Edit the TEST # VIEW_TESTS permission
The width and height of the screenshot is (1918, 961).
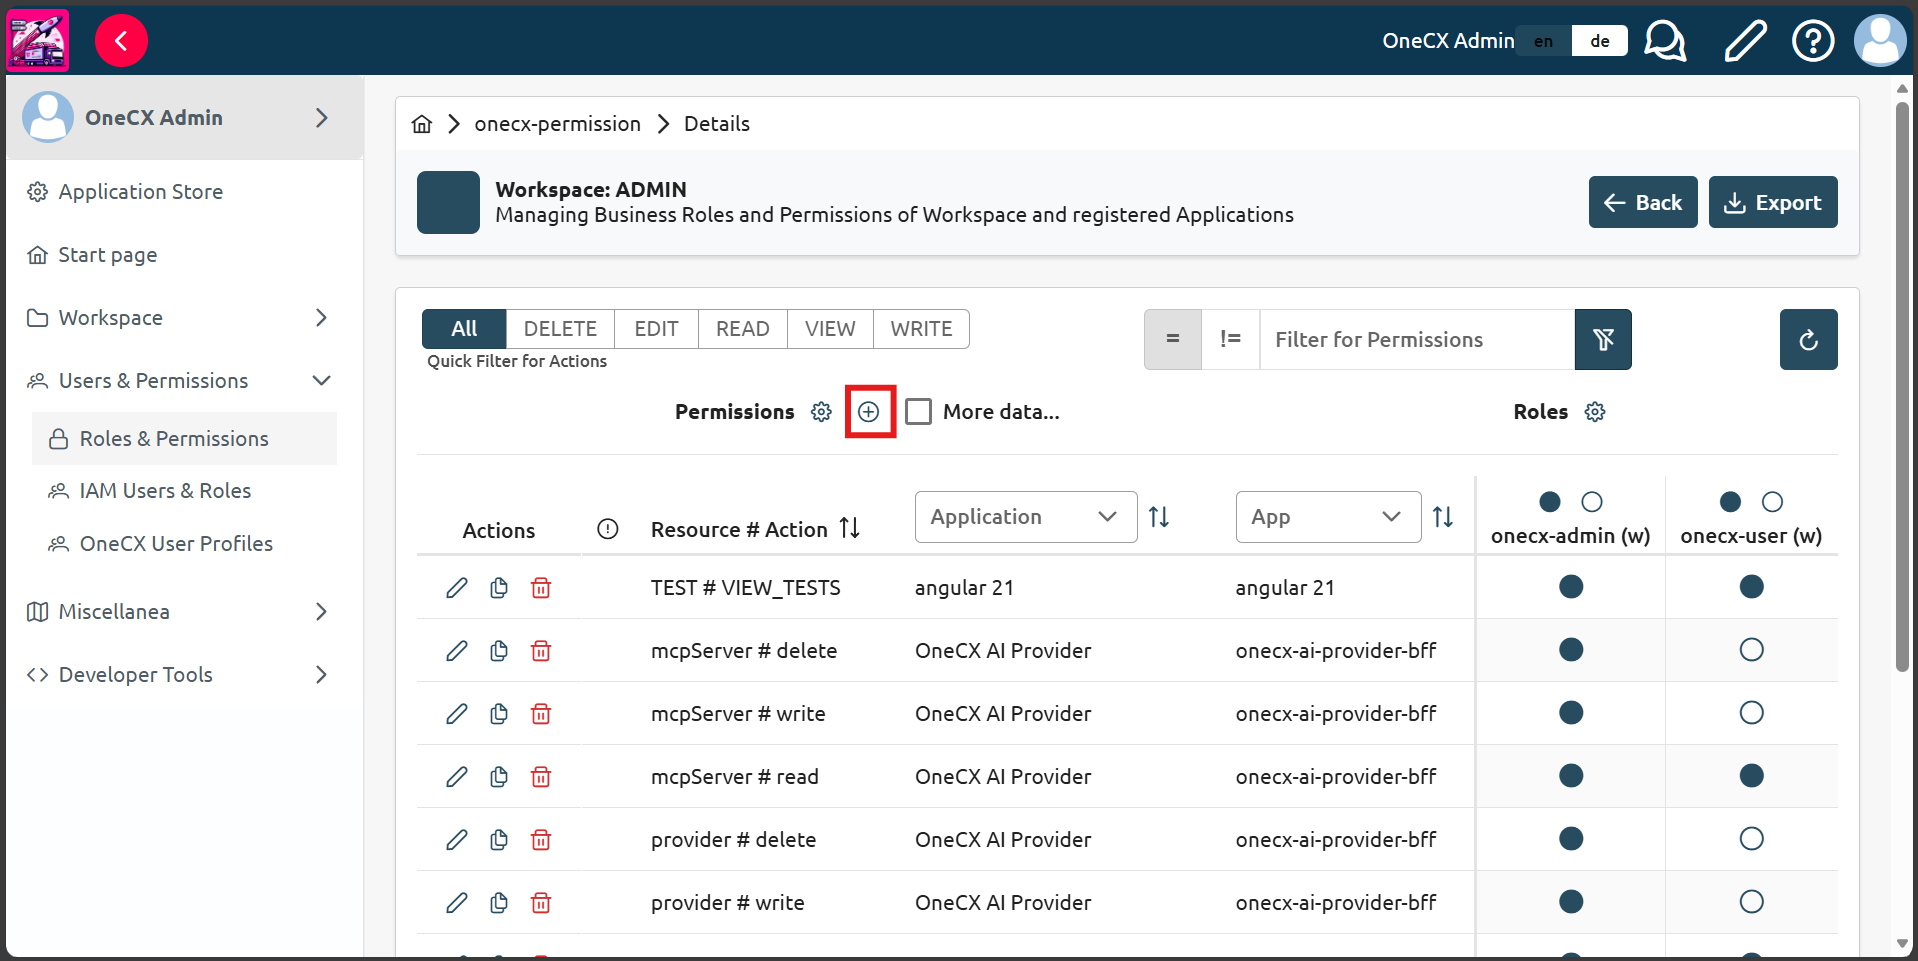[x=457, y=588]
